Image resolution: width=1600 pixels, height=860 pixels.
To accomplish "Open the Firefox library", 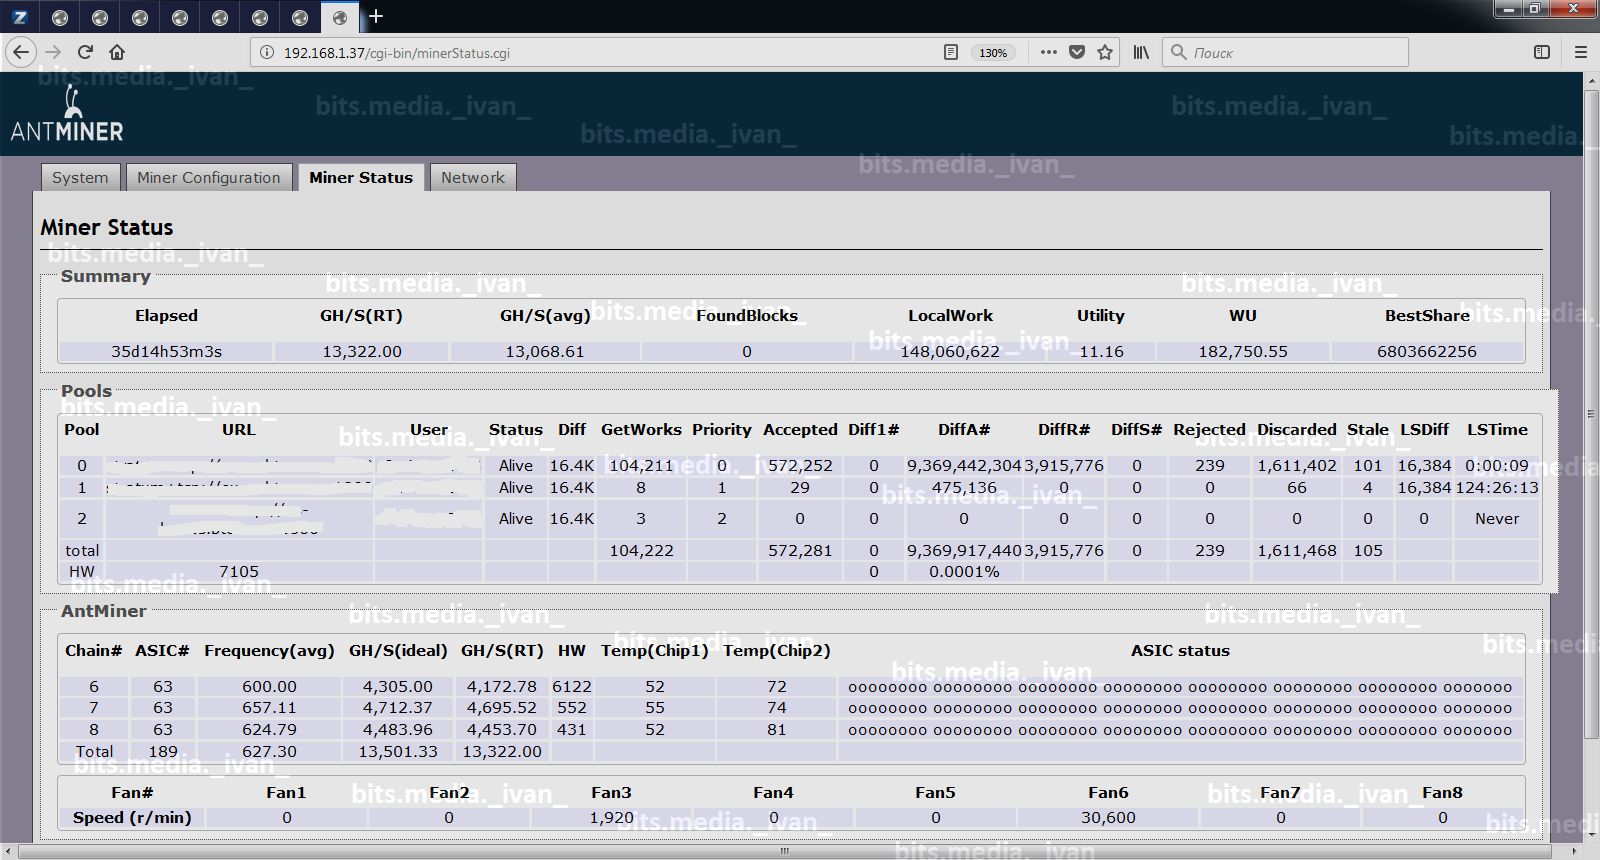I will [x=1141, y=52].
